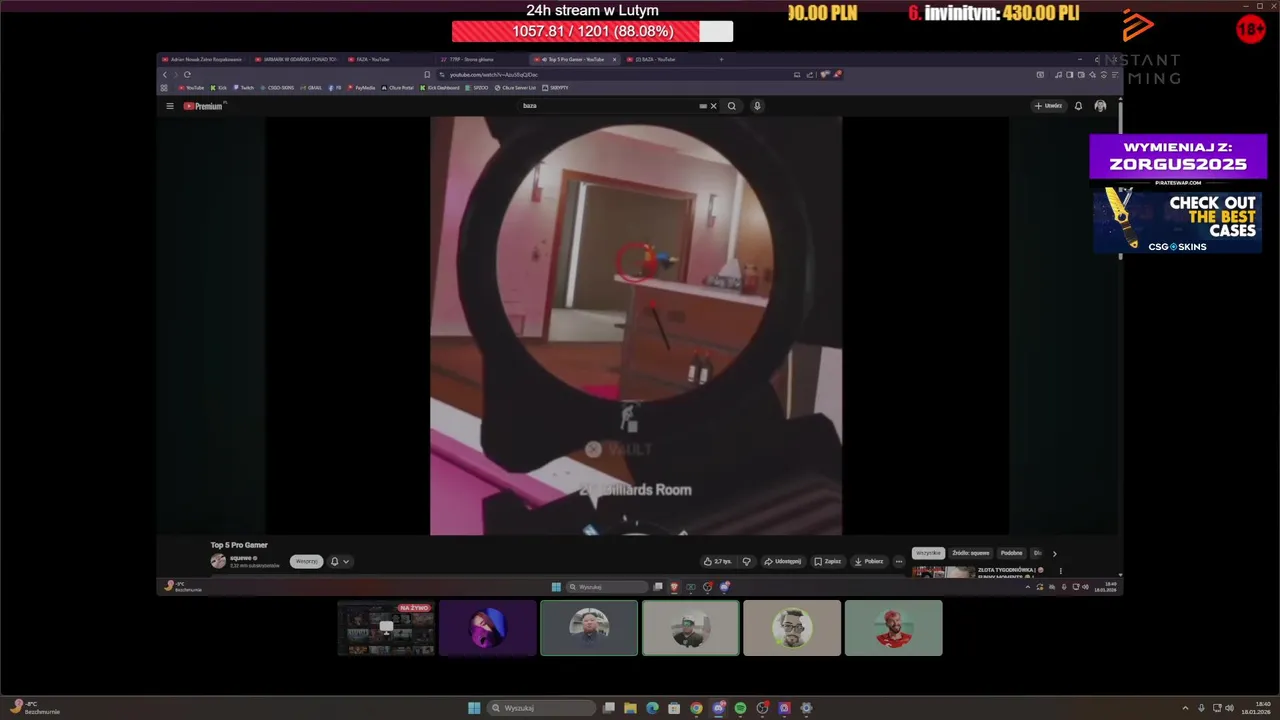Show hidden system tray icons chevron
This screenshot has height=720, width=1280.
tap(1185, 708)
